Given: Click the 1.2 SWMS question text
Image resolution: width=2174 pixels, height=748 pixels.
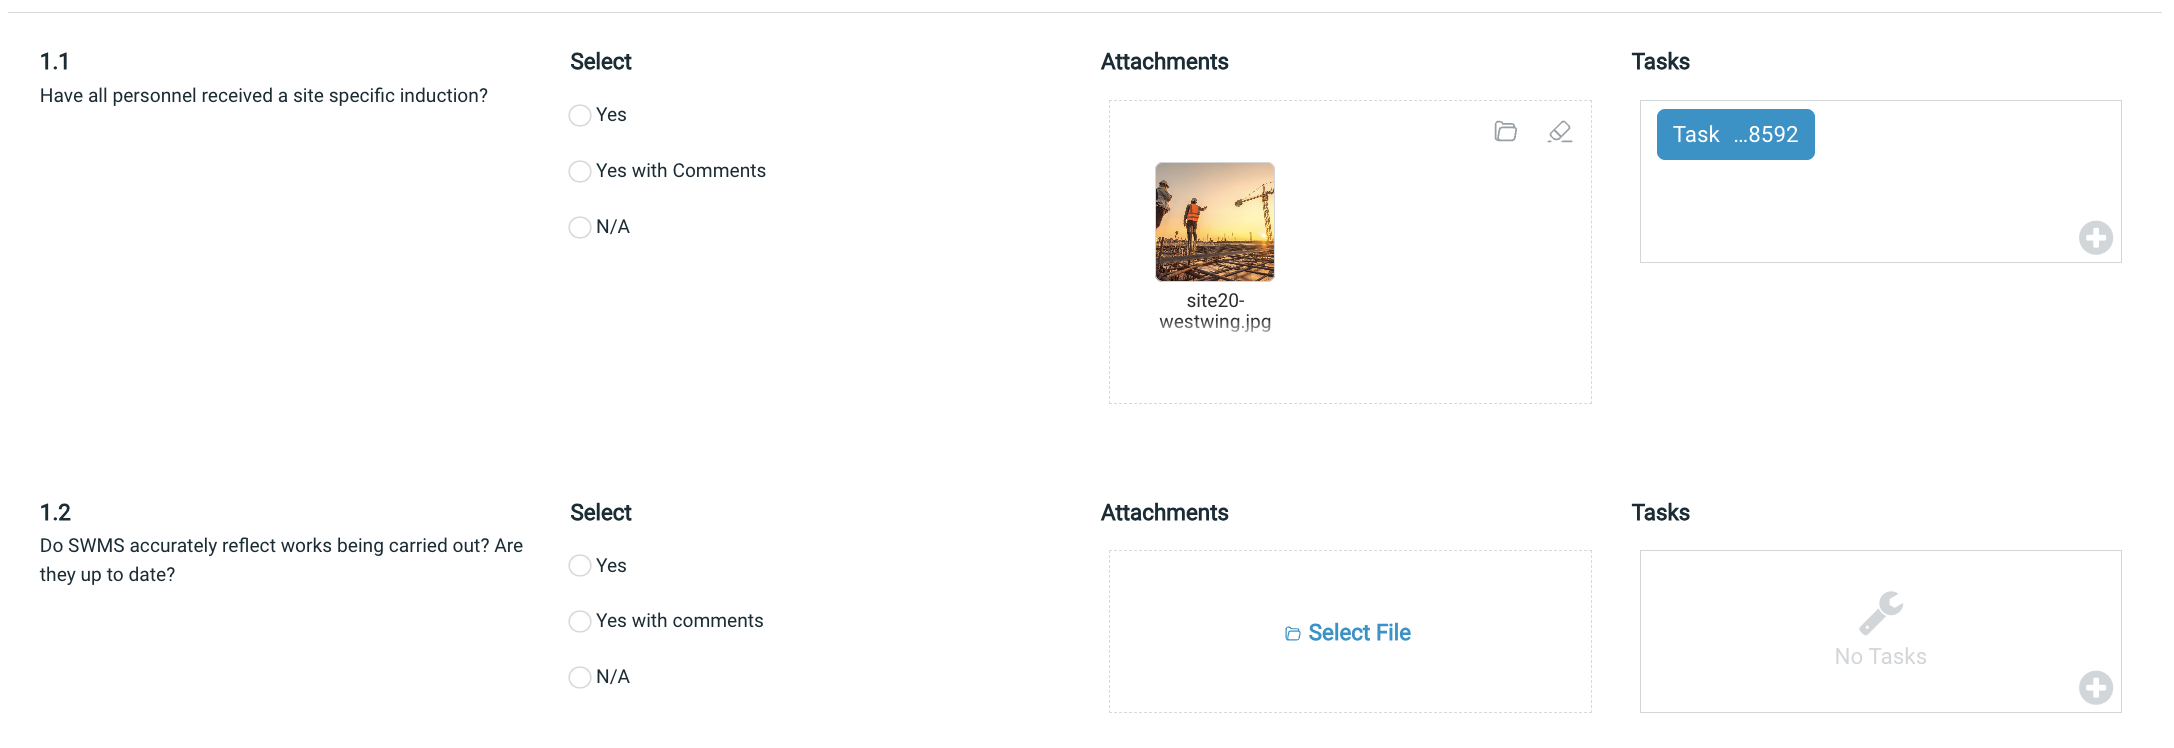Looking at the screenshot, I should point(281,560).
